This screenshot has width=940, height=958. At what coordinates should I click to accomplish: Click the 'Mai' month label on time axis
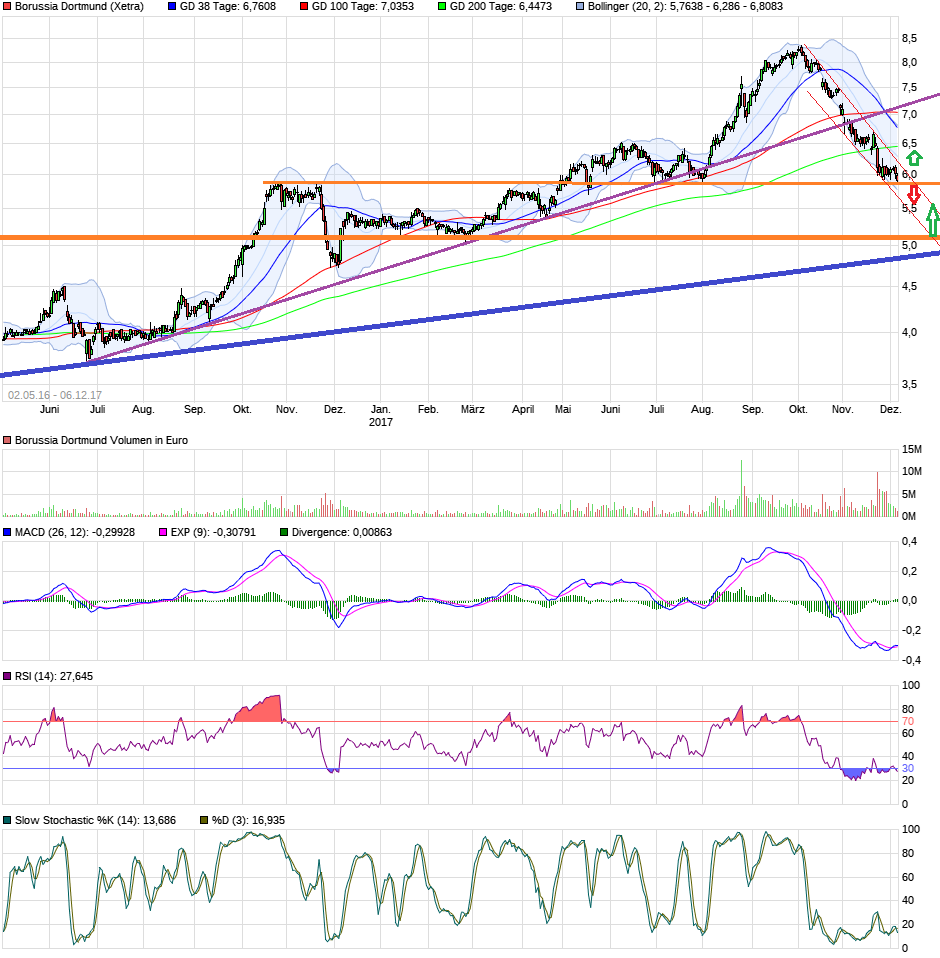click(563, 409)
